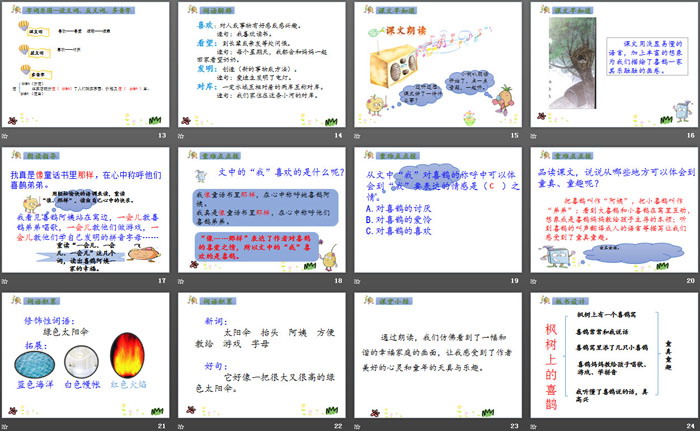
Task: Click the slide number label "23"
Action: (514, 426)
